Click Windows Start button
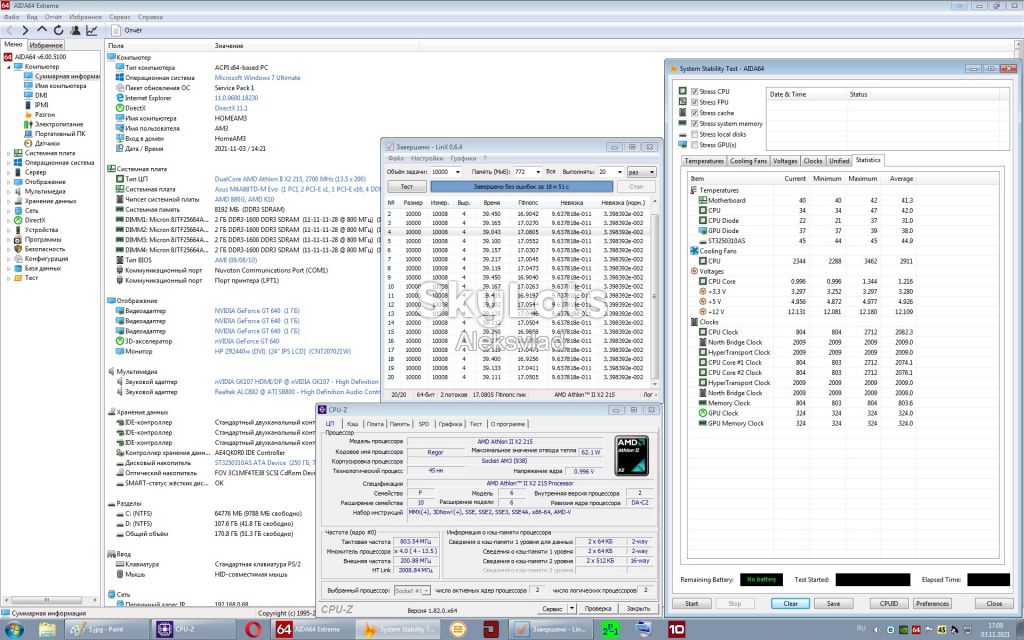Image resolution: width=1024 pixels, height=640 pixels. point(13,630)
